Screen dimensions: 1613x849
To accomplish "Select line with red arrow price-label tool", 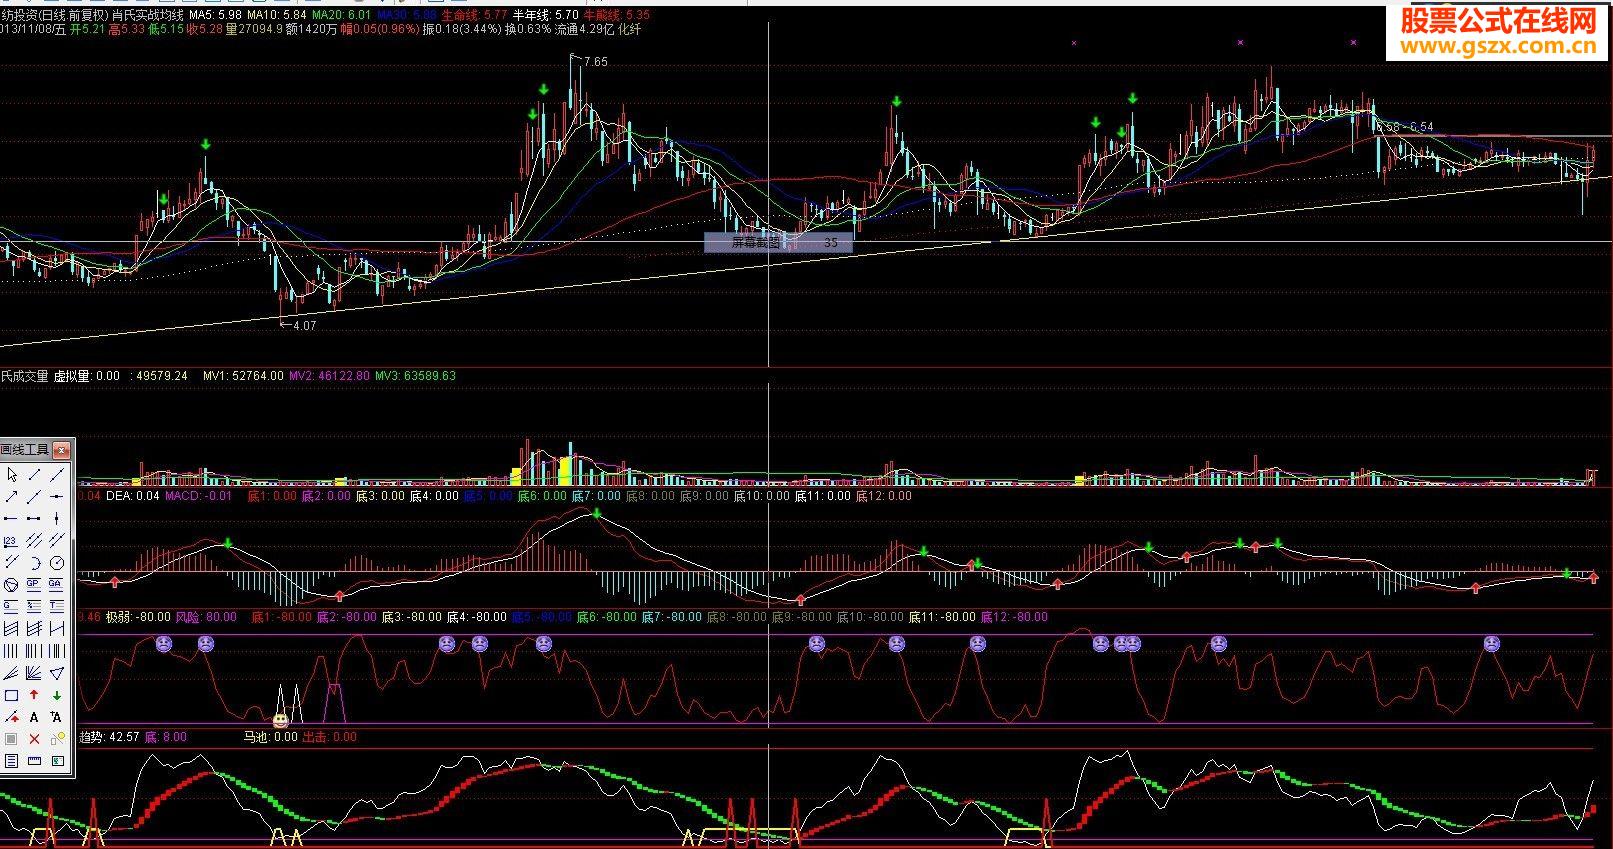I will [12, 716].
